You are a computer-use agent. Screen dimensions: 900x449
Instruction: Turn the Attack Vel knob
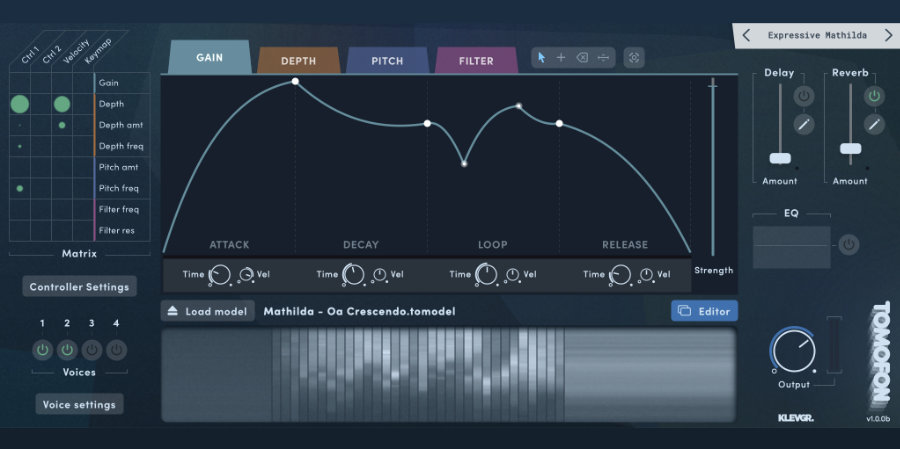[x=247, y=274]
